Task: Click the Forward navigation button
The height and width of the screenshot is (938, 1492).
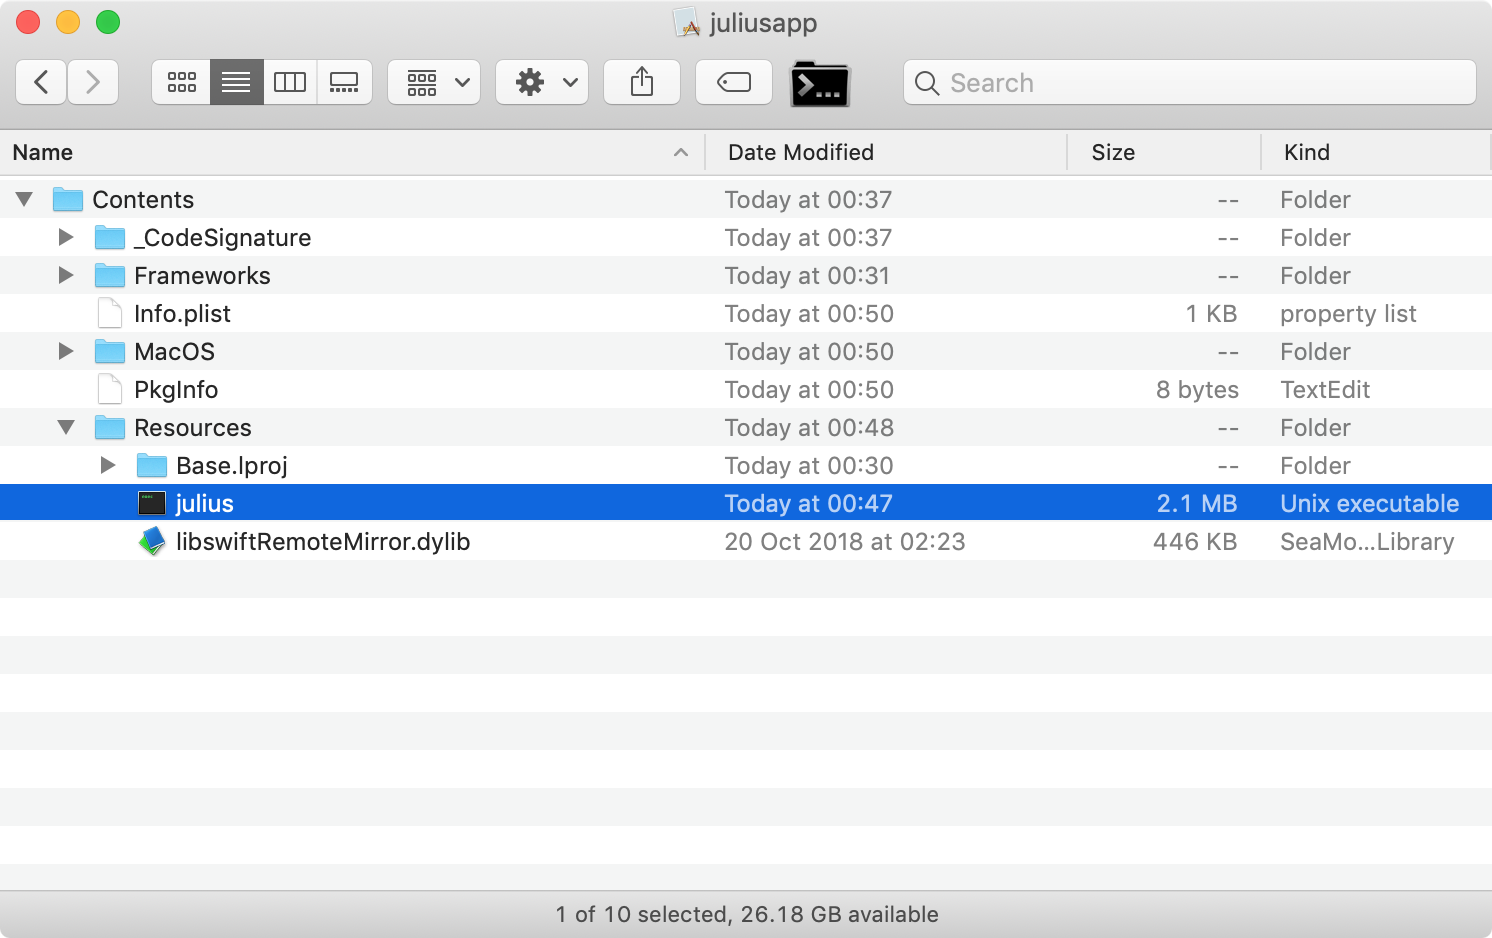Action: pos(93,82)
